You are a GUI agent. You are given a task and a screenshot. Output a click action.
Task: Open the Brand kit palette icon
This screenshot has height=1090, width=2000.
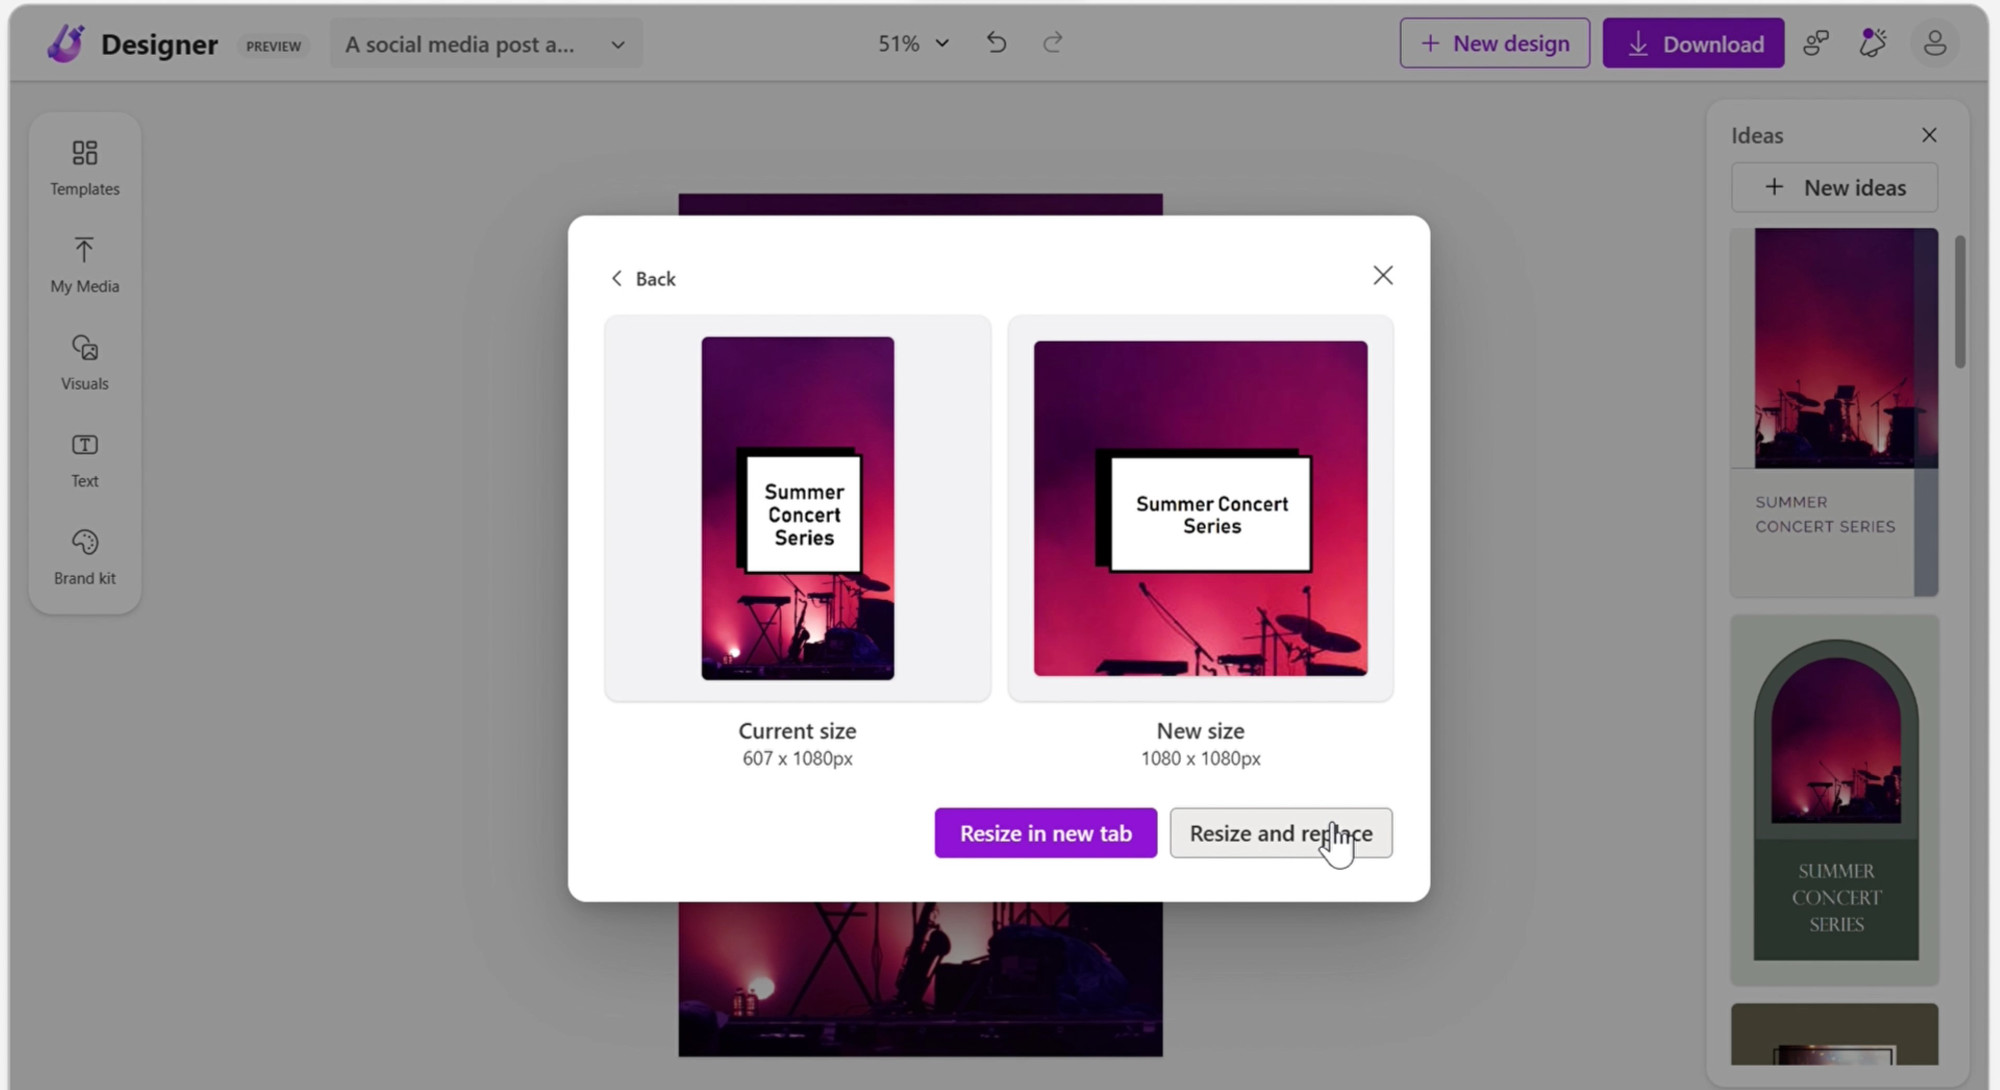pos(84,542)
